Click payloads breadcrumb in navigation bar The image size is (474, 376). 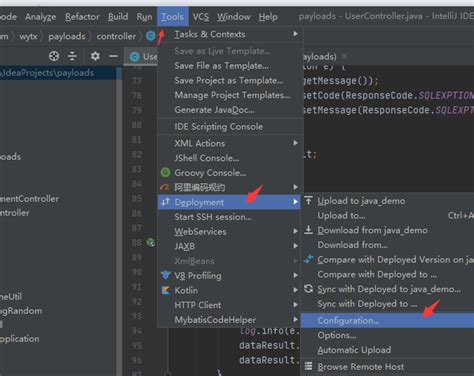[67, 36]
